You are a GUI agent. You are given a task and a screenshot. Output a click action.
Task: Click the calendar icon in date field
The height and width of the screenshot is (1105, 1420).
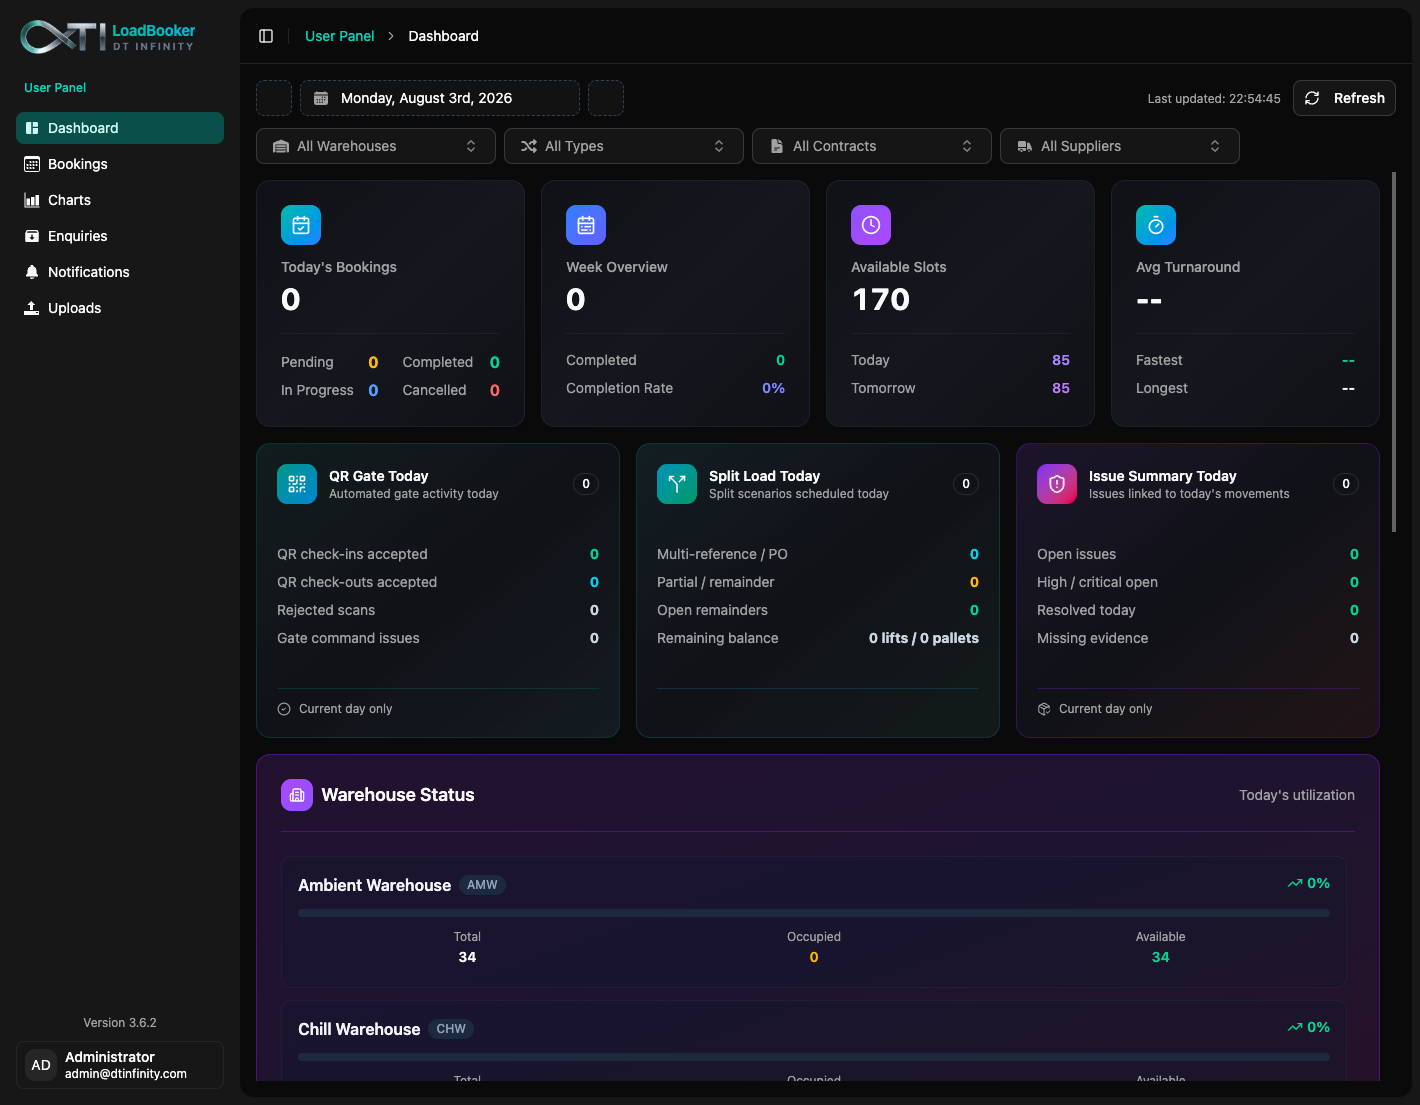point(321,98)
